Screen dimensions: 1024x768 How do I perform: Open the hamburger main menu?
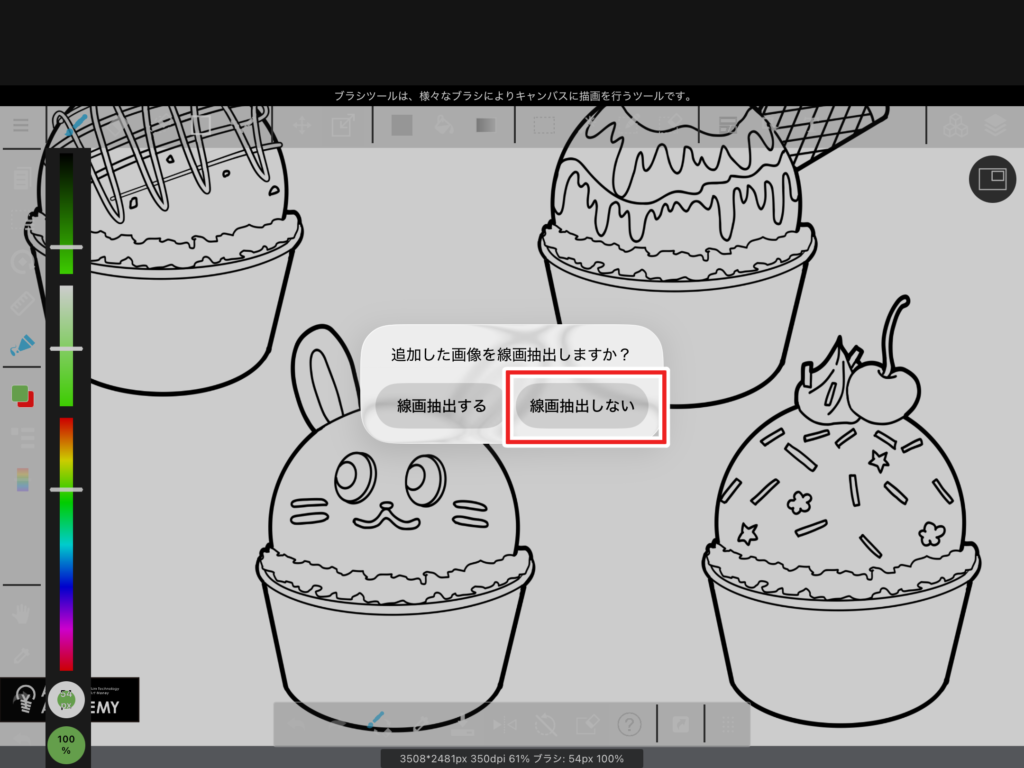tap(20, 126)
